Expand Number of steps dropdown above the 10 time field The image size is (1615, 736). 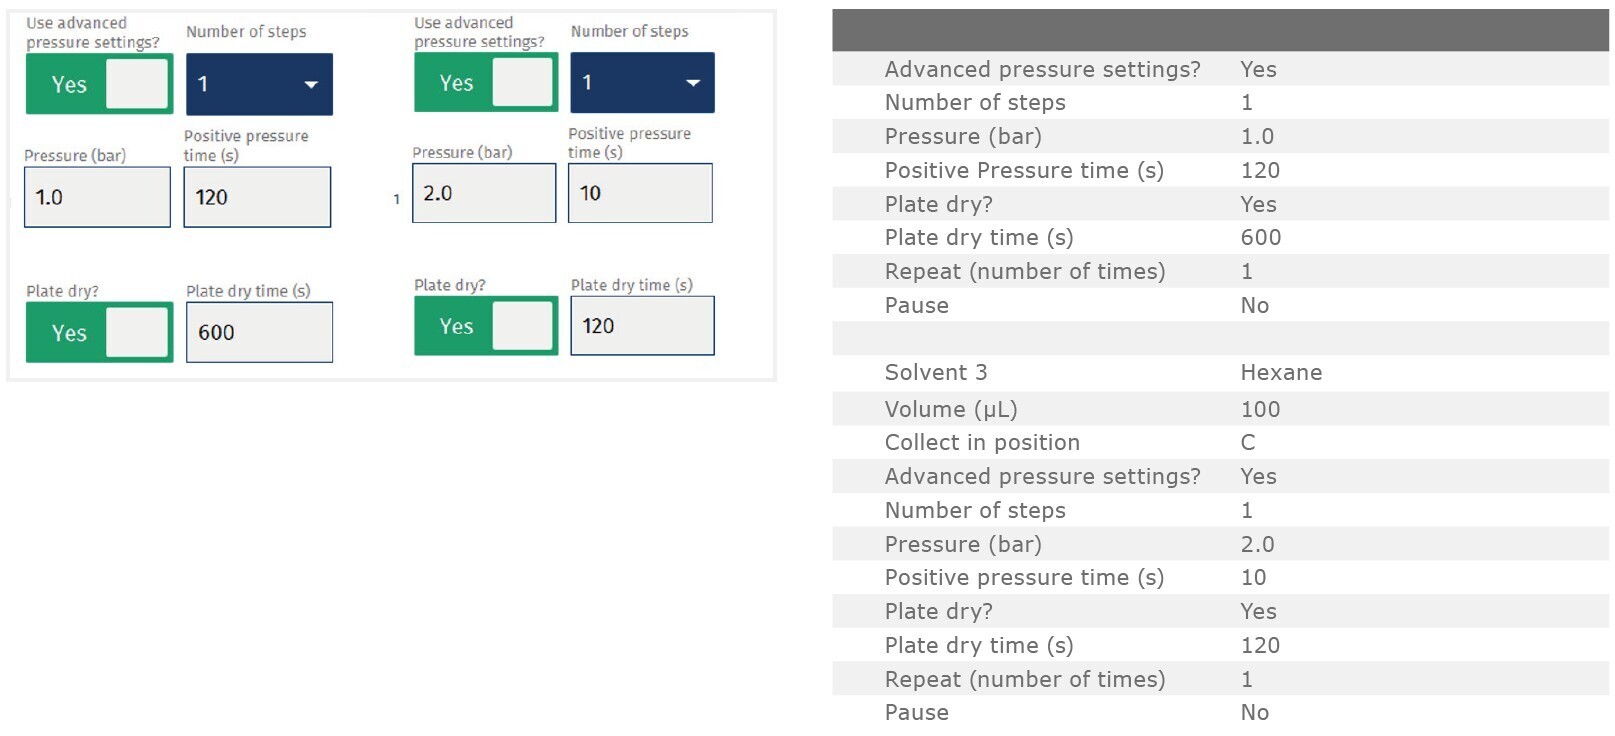(x=642, y=82)
